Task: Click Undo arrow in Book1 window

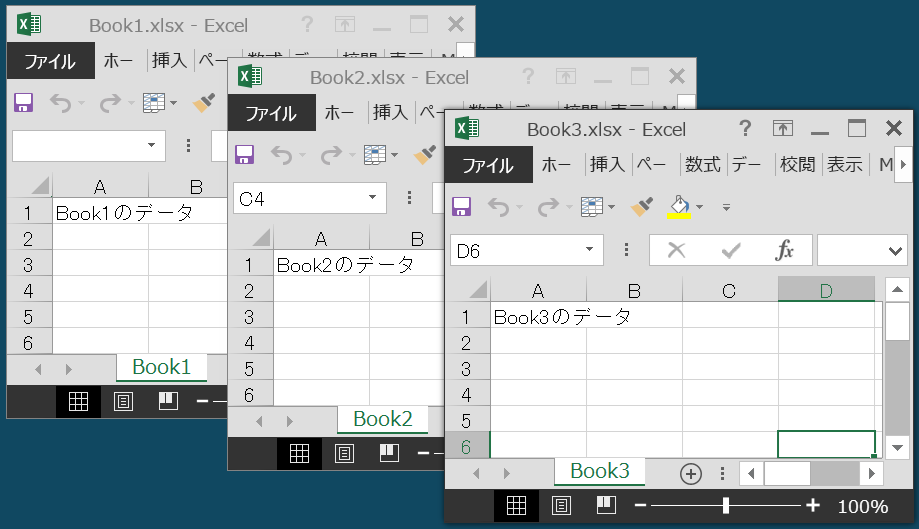Action: pyautogui.click(x=61, y=103)
